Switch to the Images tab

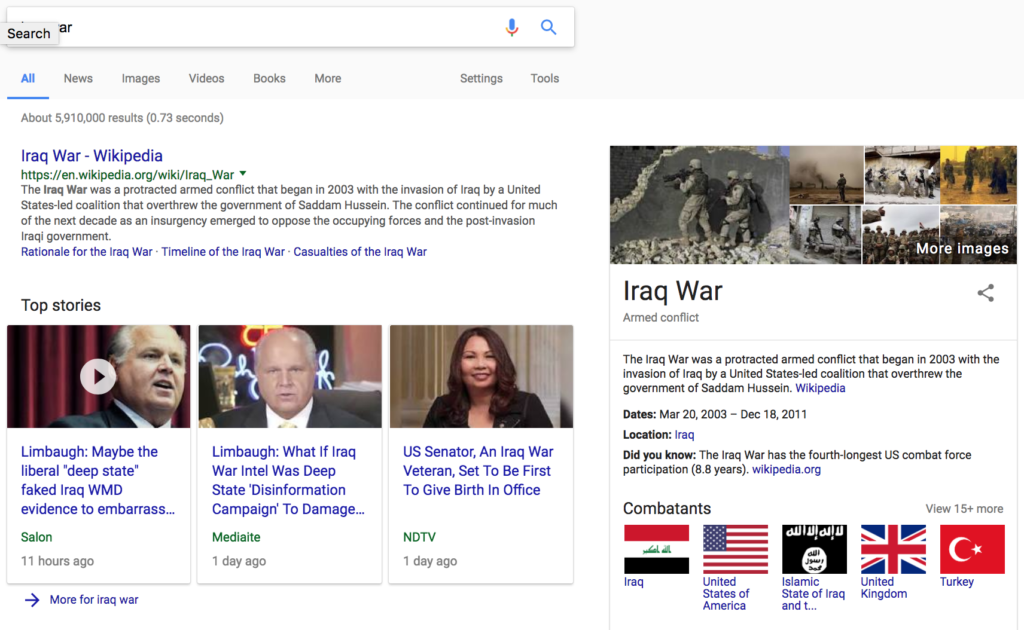140,78
